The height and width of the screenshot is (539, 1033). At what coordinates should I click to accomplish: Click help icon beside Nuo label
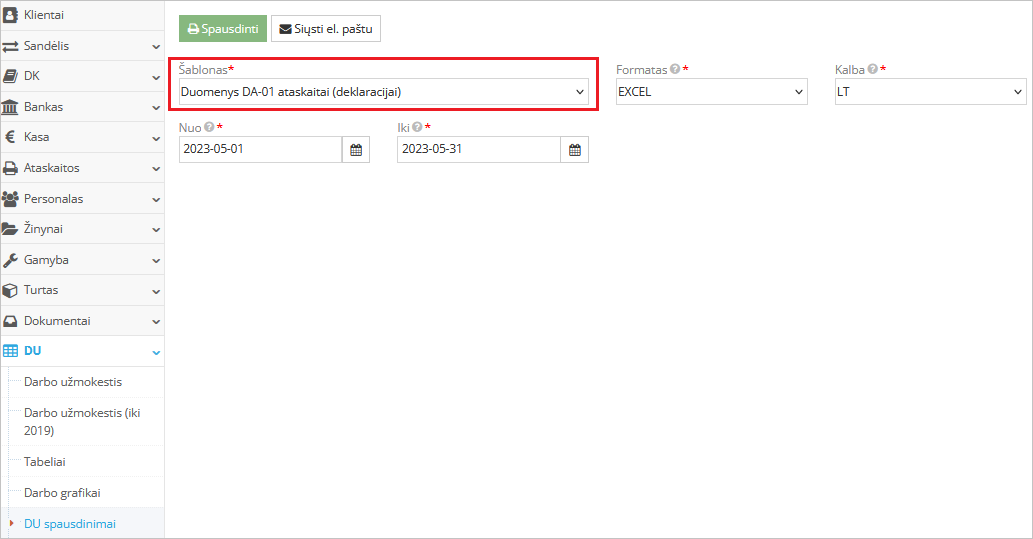click(x=209, y=128)
